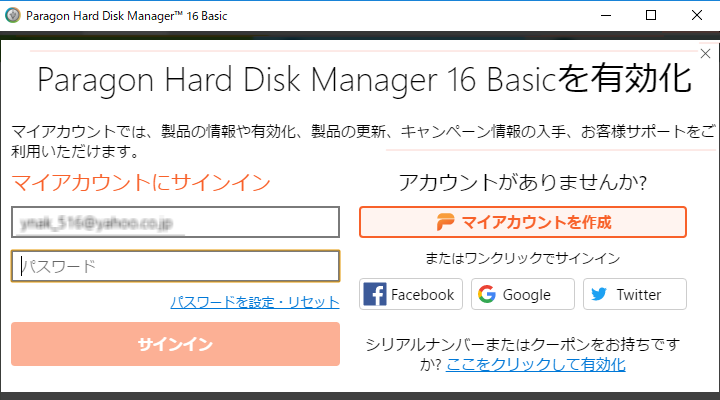Click into the パスワード field
Image resolution: width=720 pixels, height=400 pixels.
coord(175,266)
